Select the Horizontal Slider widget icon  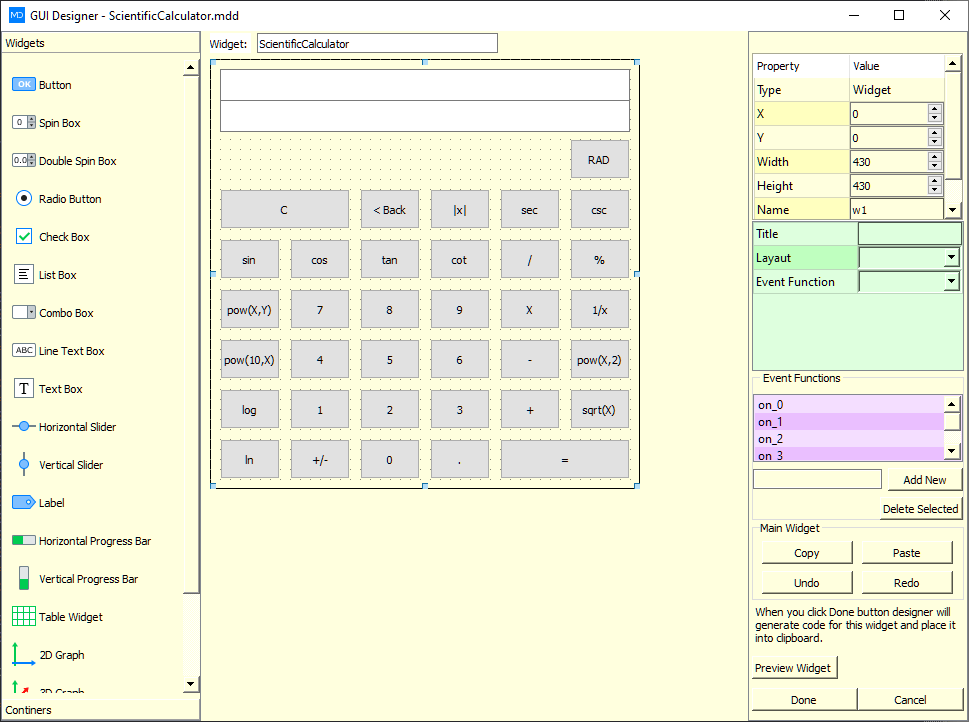pyautogui.click(x=24, y=427)
